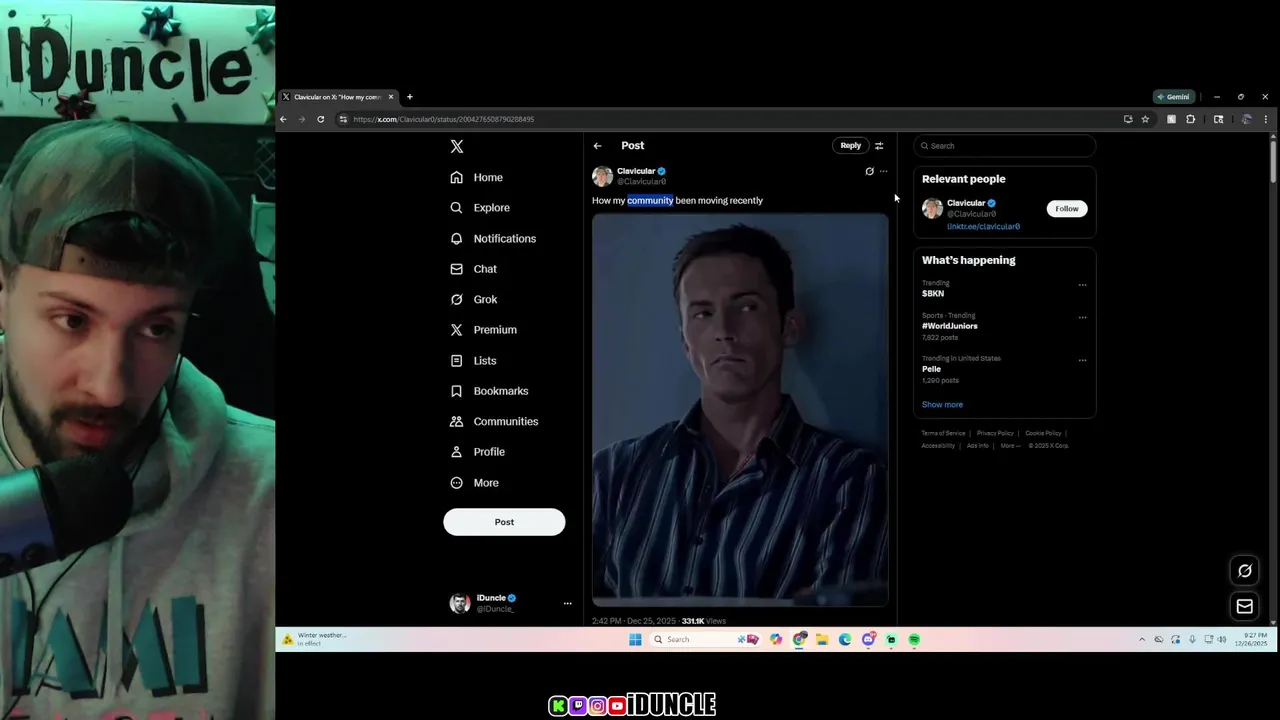Open account menu dots next to iDuncle
This screenshot has width=1280, height=720.
[567, 603]
